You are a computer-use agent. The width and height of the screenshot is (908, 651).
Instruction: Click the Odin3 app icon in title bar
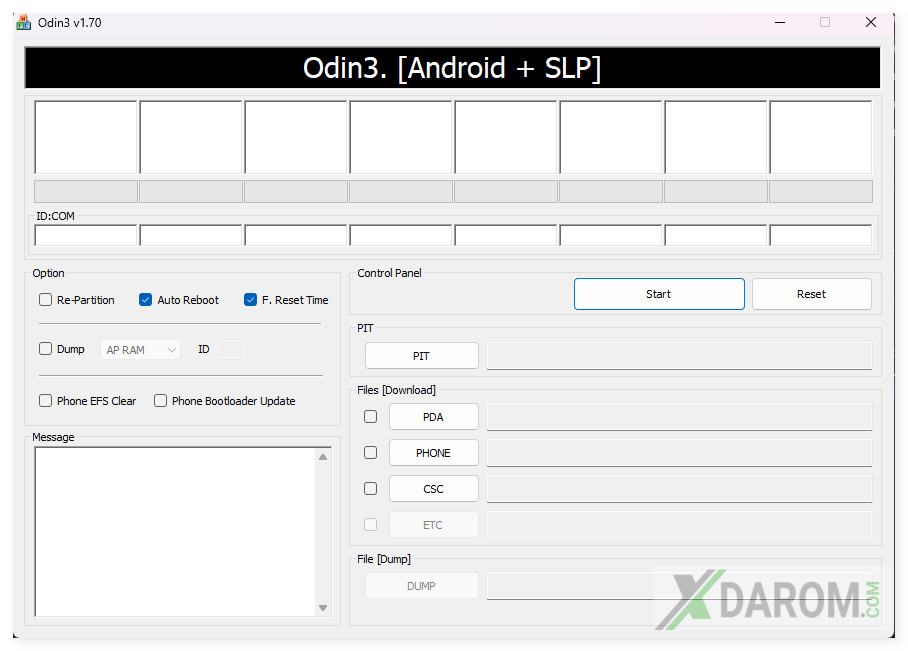24,22
